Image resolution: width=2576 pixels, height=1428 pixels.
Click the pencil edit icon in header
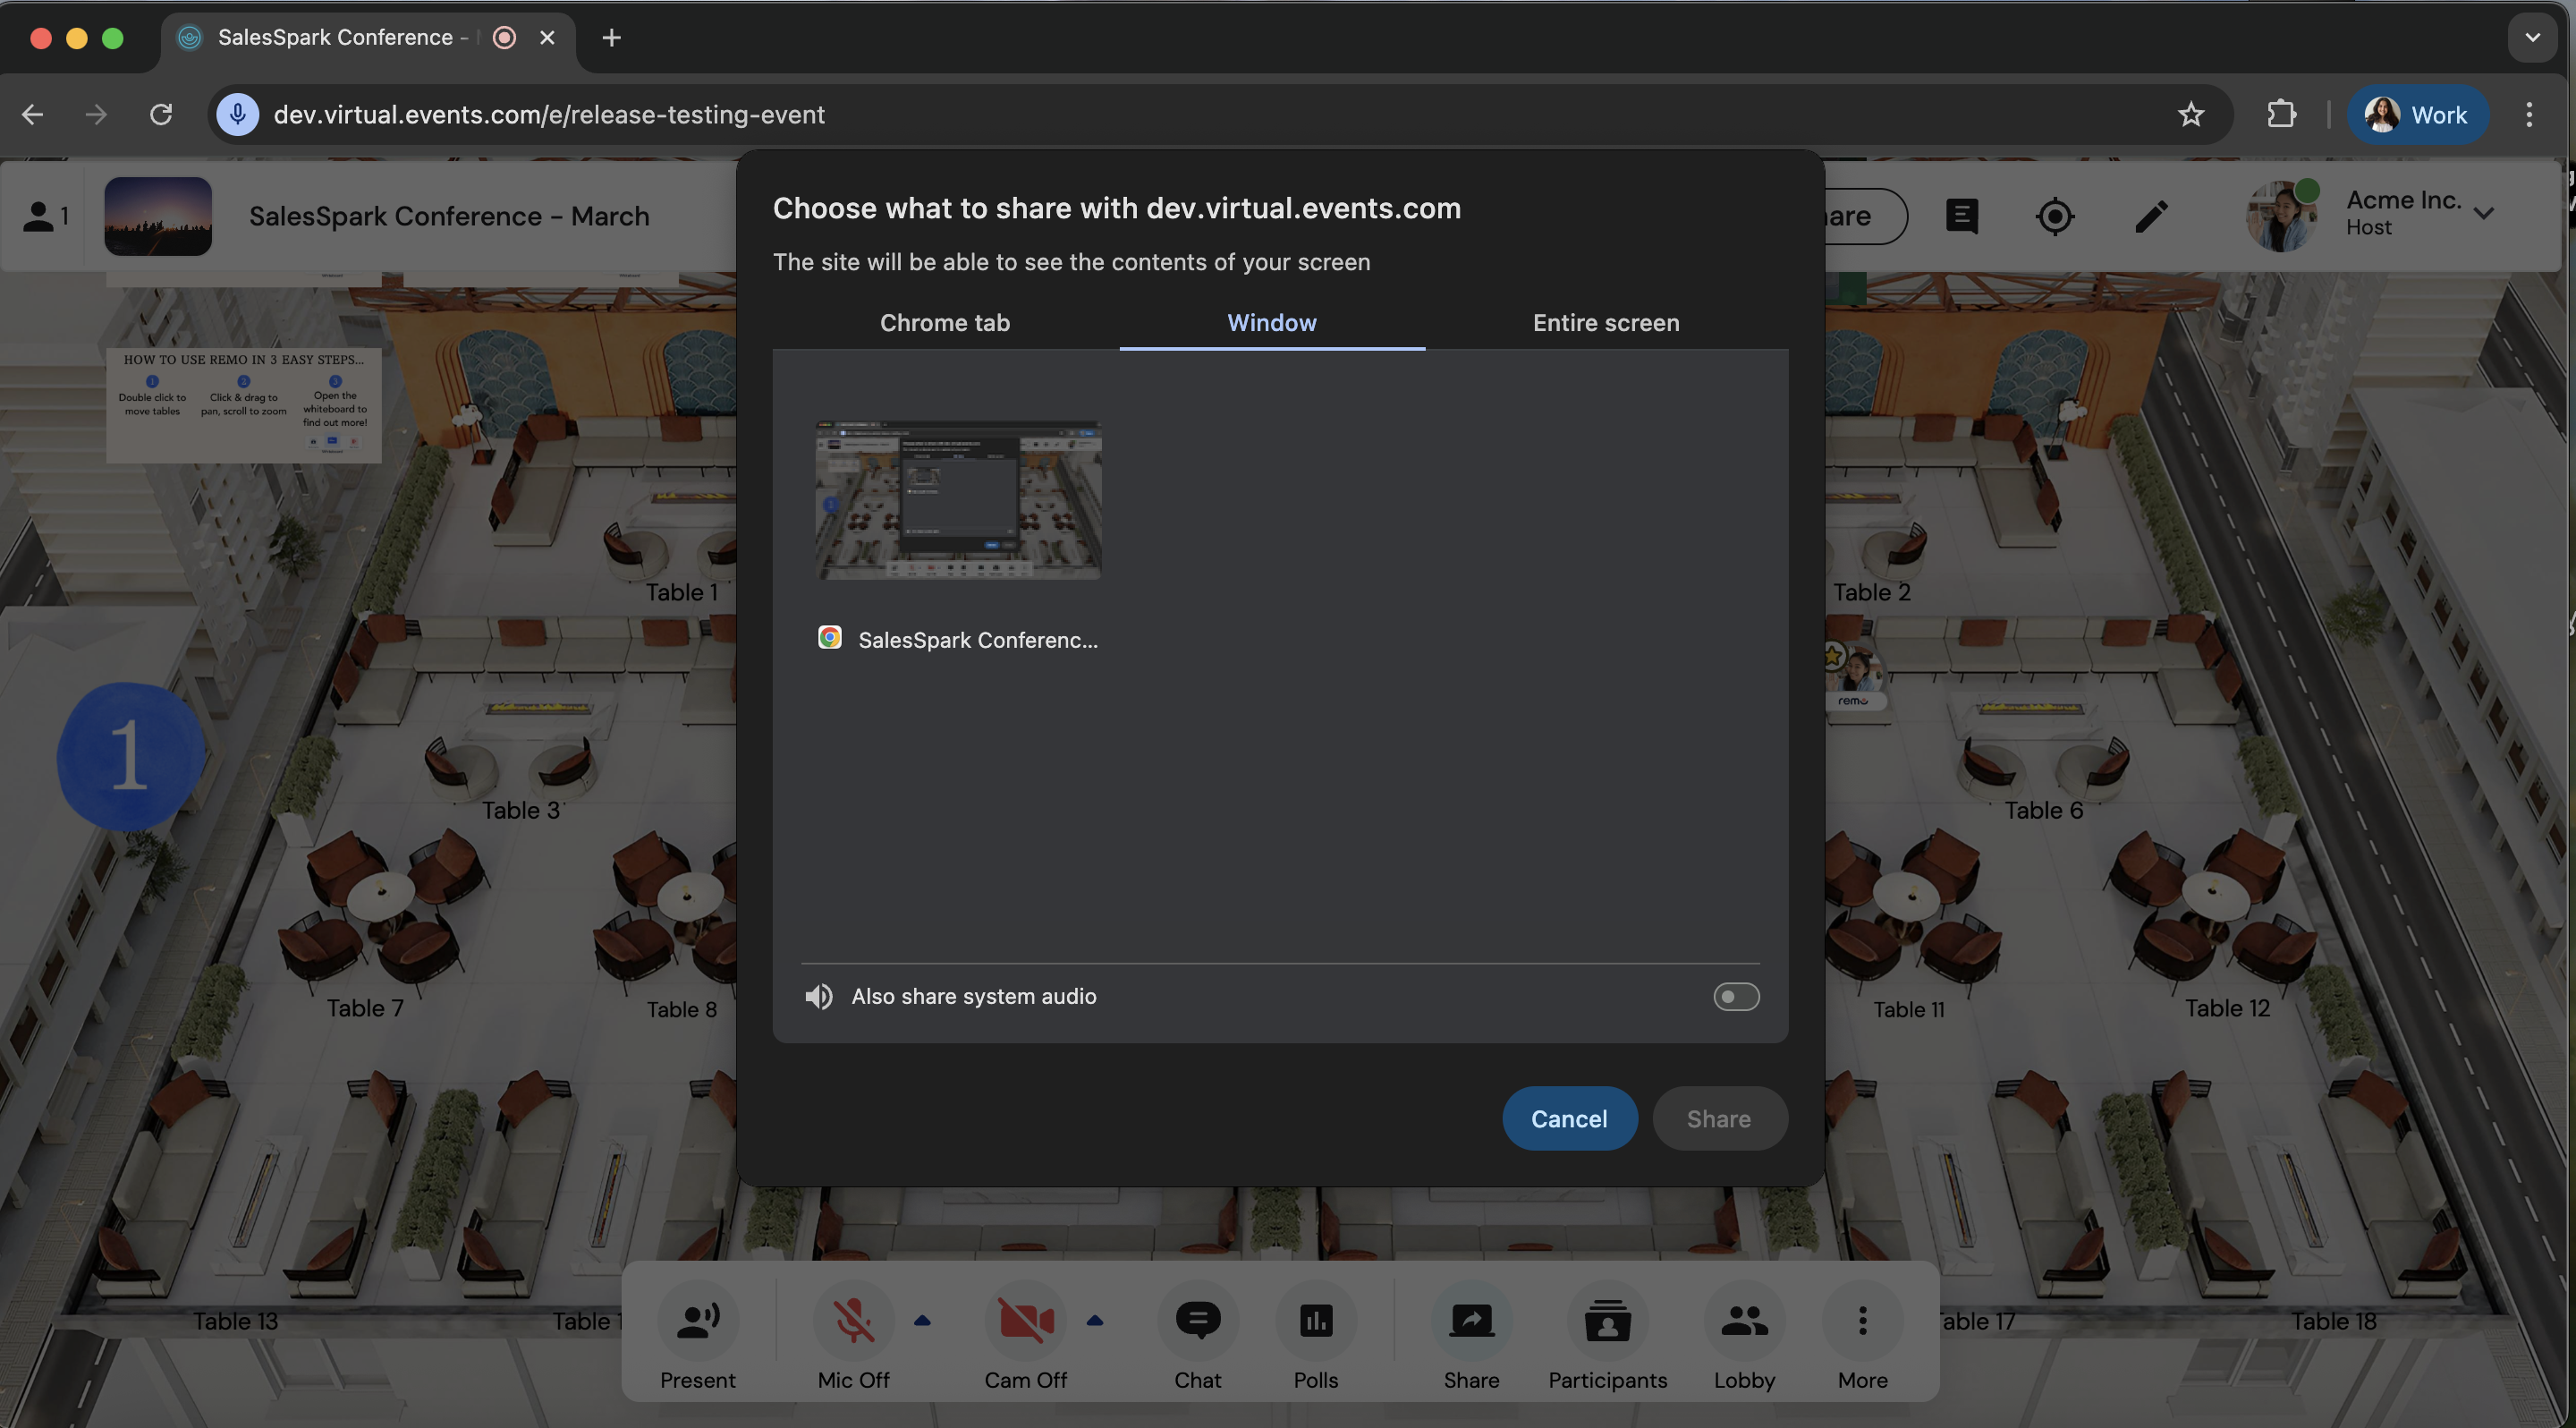coord(2151,216)
